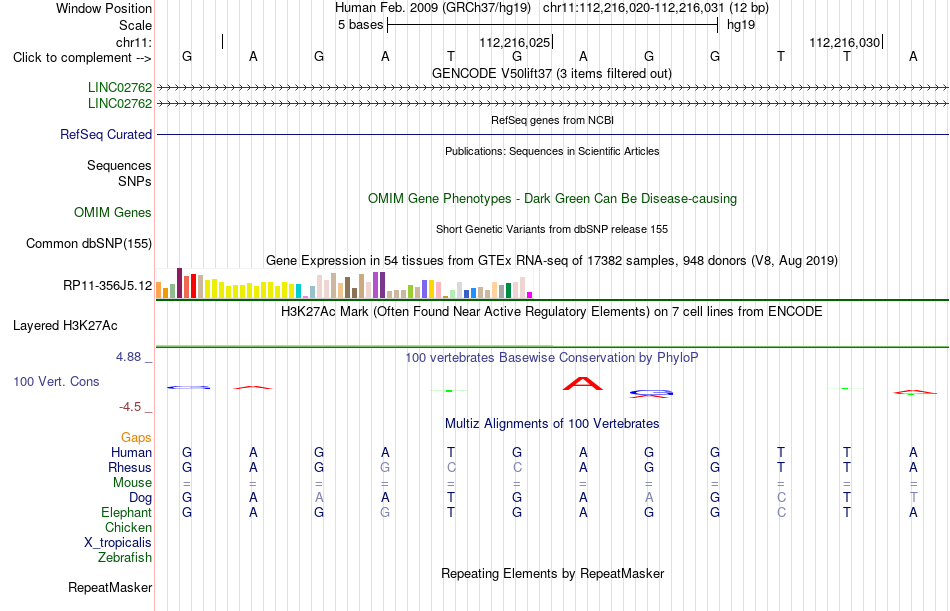The image size is (950, 611).
Task: Select the Zebrafish alignment row label
Action: [x=125, y=558]
